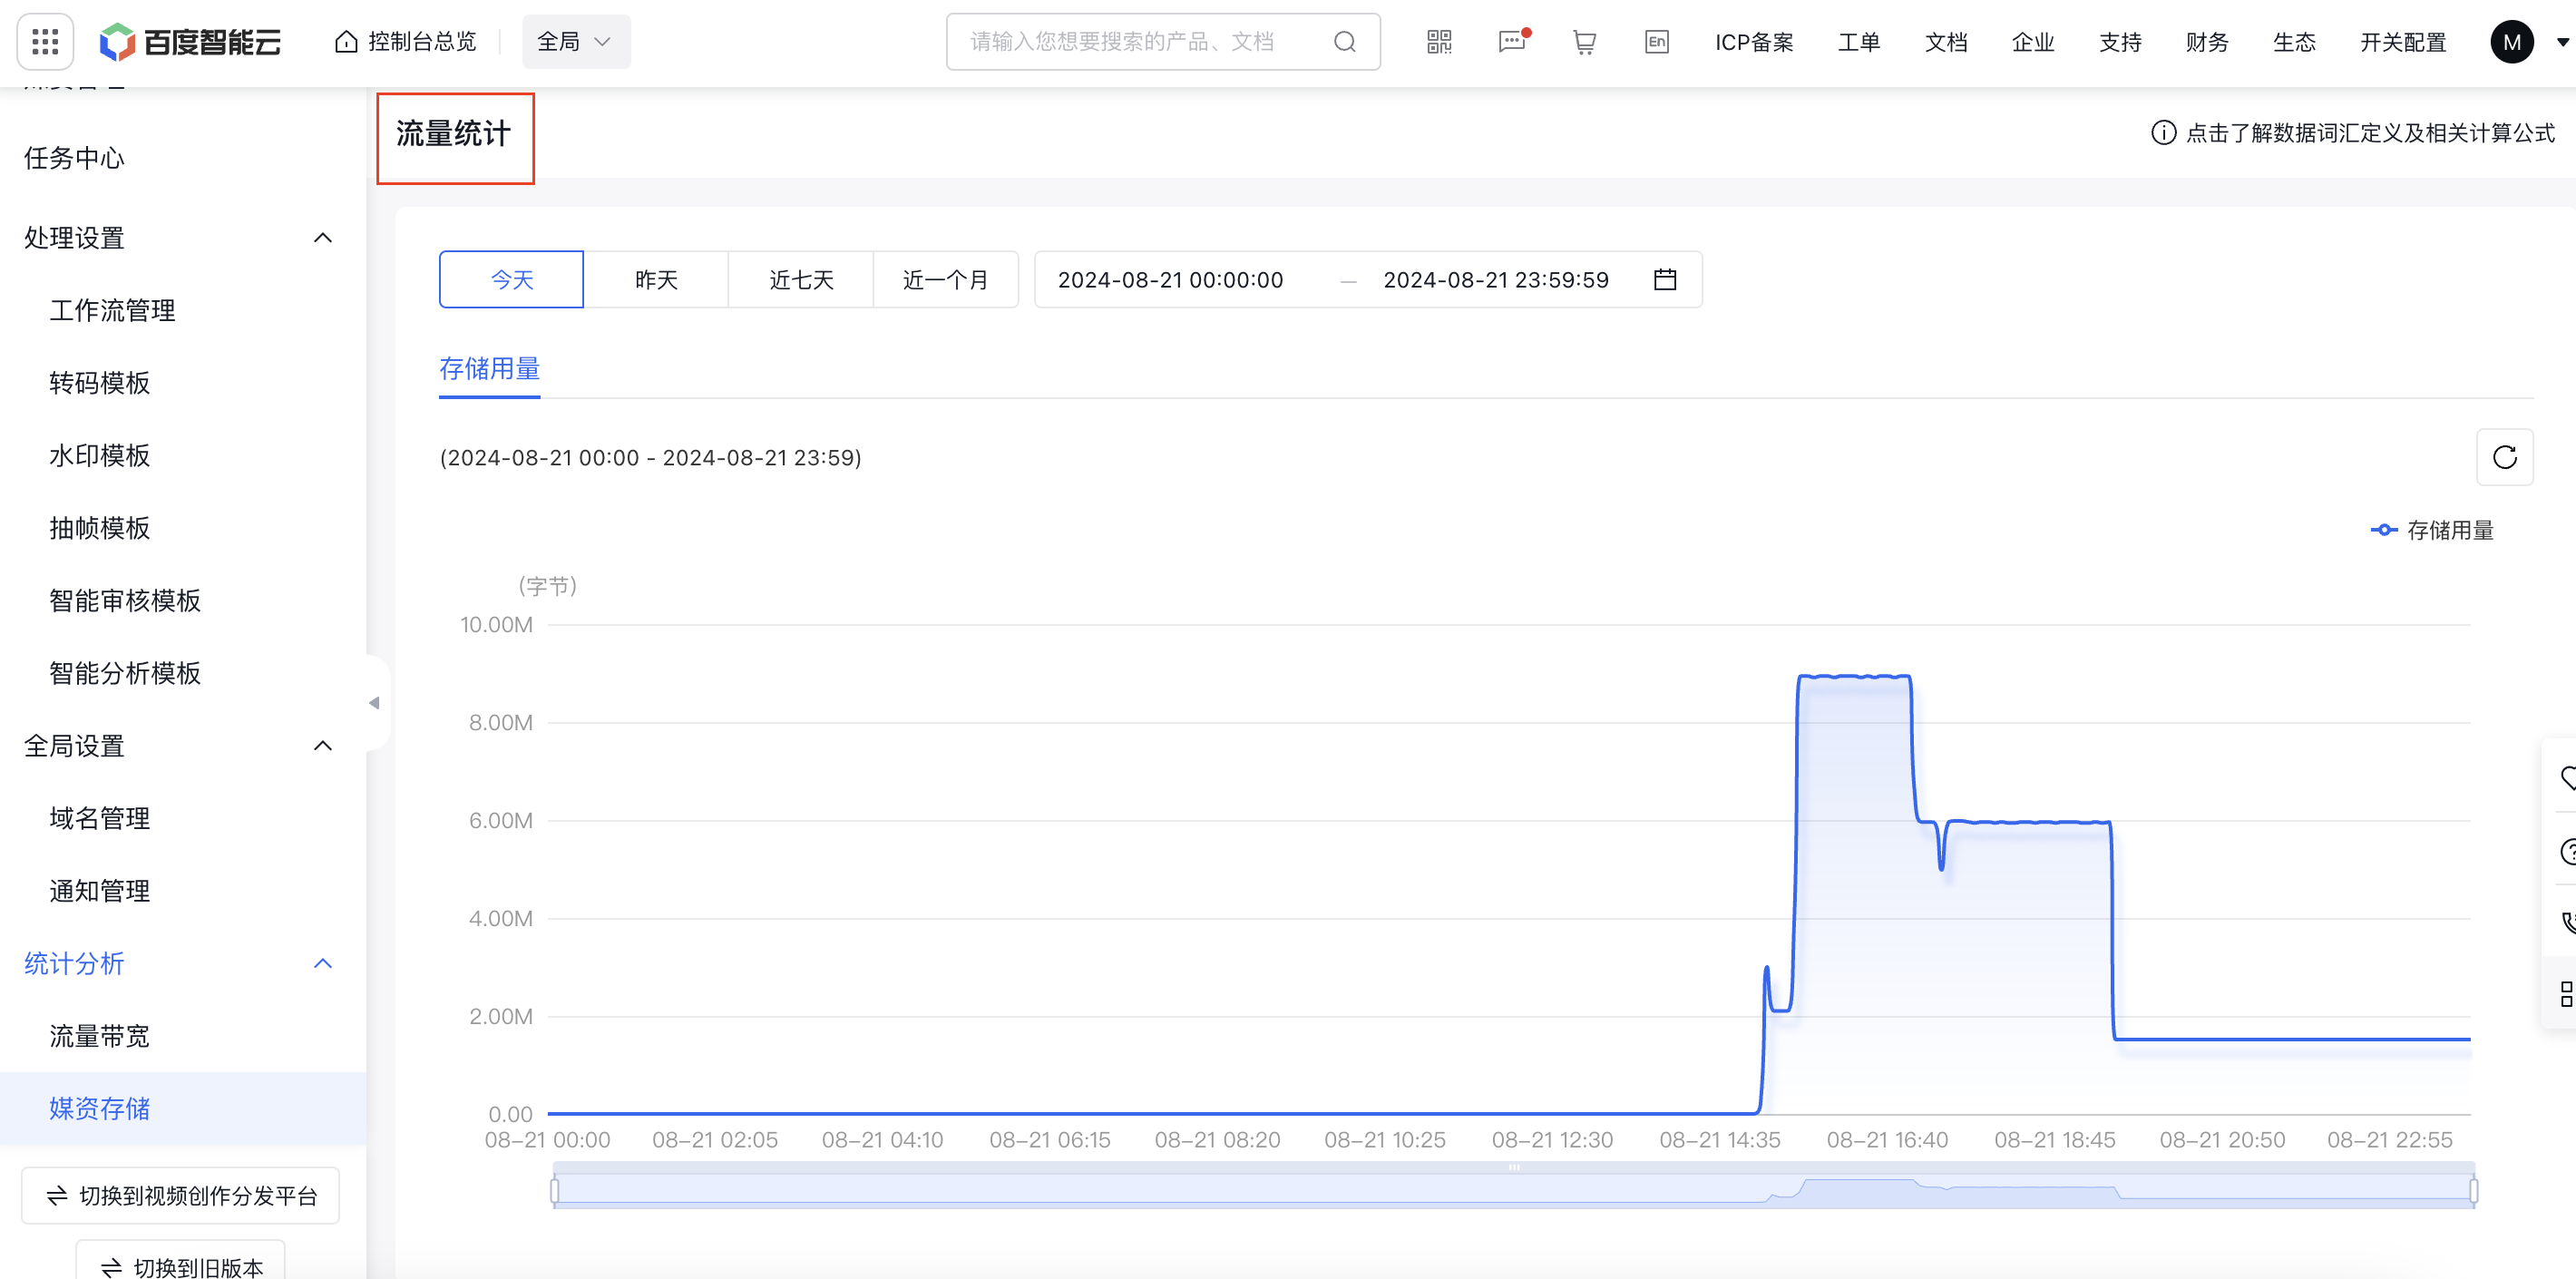Screen dimensions: 2576x1279
Task: Switch to the 存储用量 tab
Action: click(490, 369)
